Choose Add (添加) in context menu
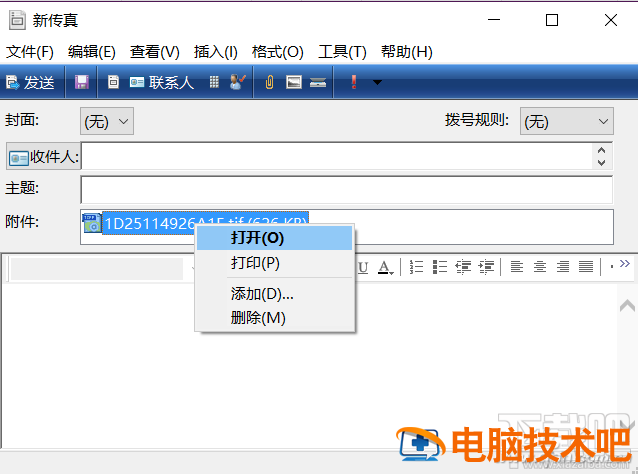The height and width of the screenshot is (474, 638). point(274,293)
